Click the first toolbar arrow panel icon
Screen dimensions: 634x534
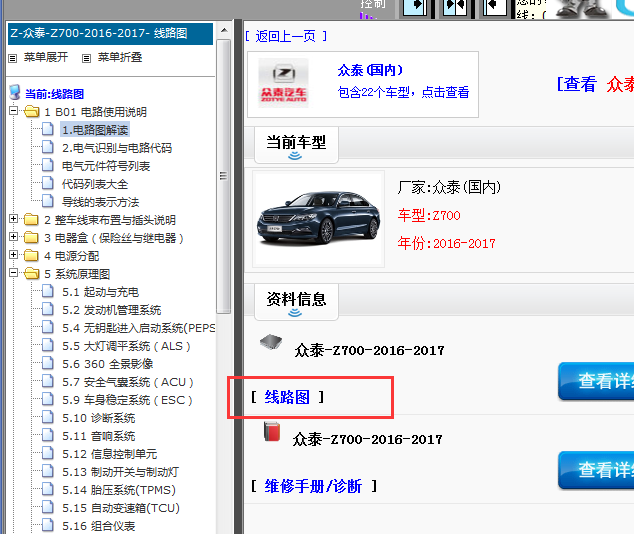[414, 8]
